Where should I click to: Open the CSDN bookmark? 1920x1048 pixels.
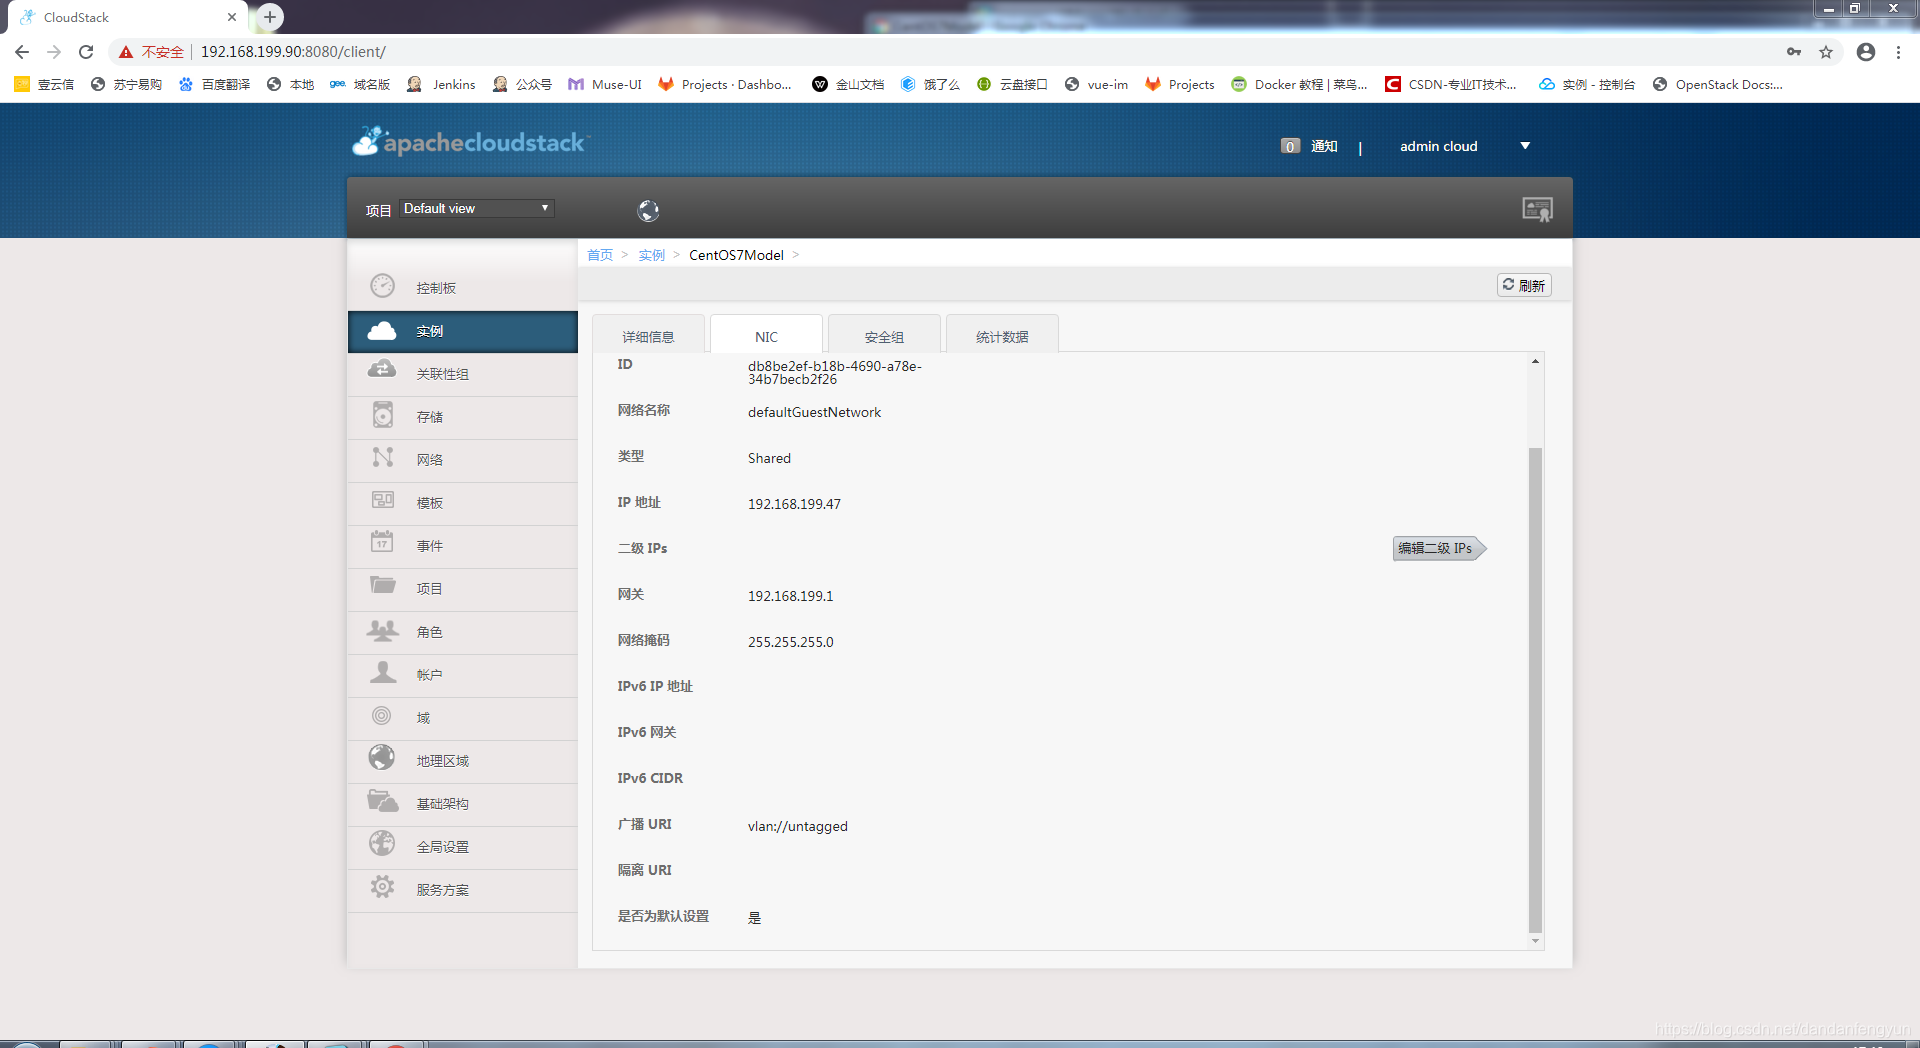pyautogui.click(x=1451, y=84)
